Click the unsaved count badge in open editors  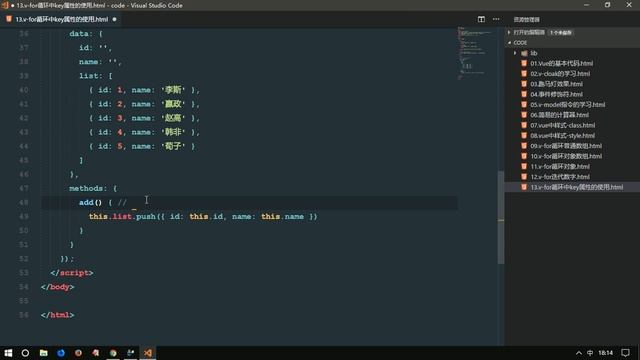click(561, 32)
